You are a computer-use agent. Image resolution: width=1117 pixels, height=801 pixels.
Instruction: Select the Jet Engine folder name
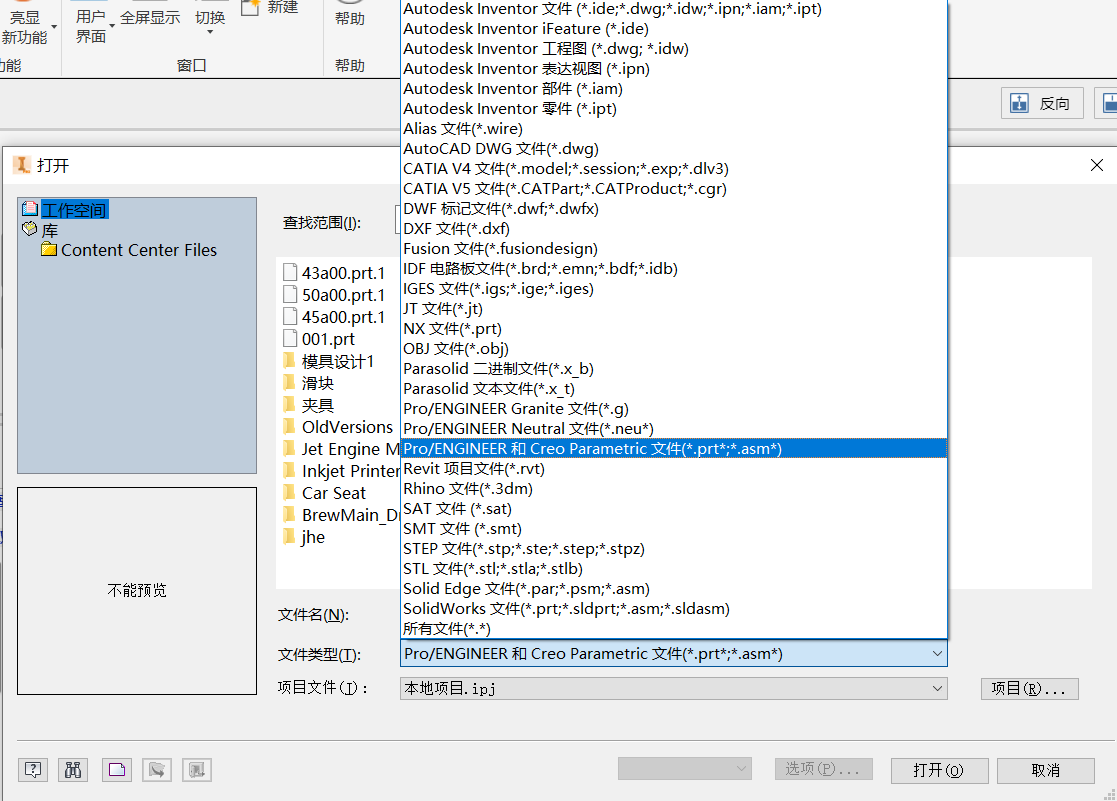pos(350,449)
